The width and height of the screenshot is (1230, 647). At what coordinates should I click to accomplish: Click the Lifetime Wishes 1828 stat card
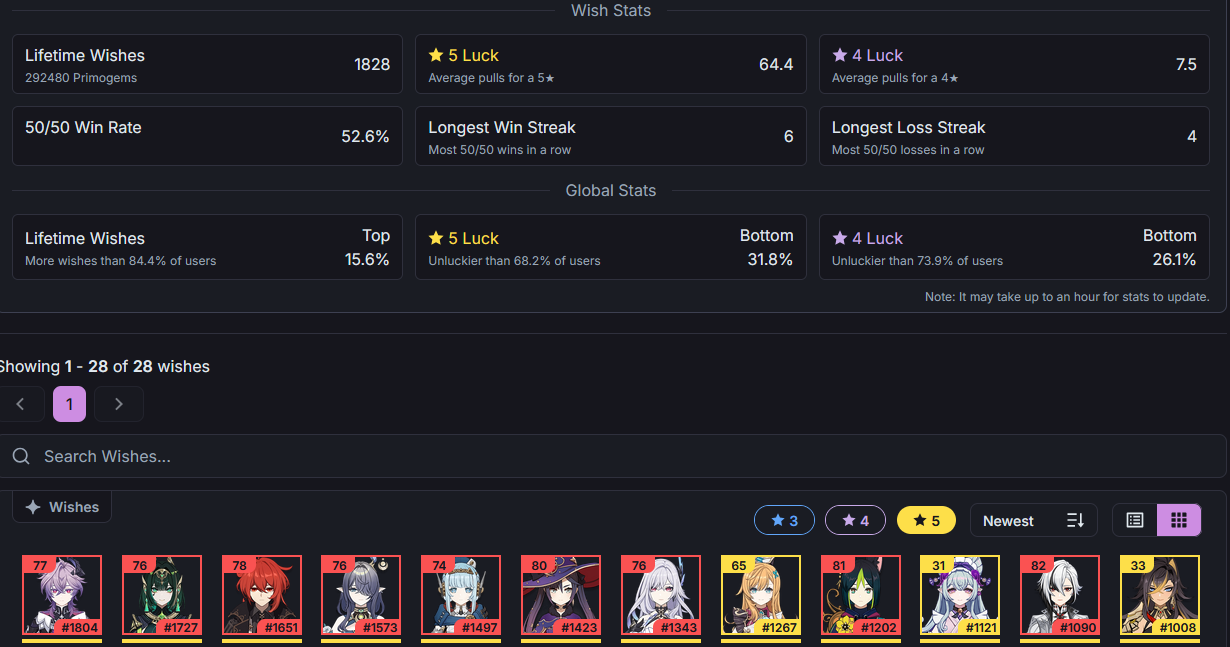pos(207,64)
